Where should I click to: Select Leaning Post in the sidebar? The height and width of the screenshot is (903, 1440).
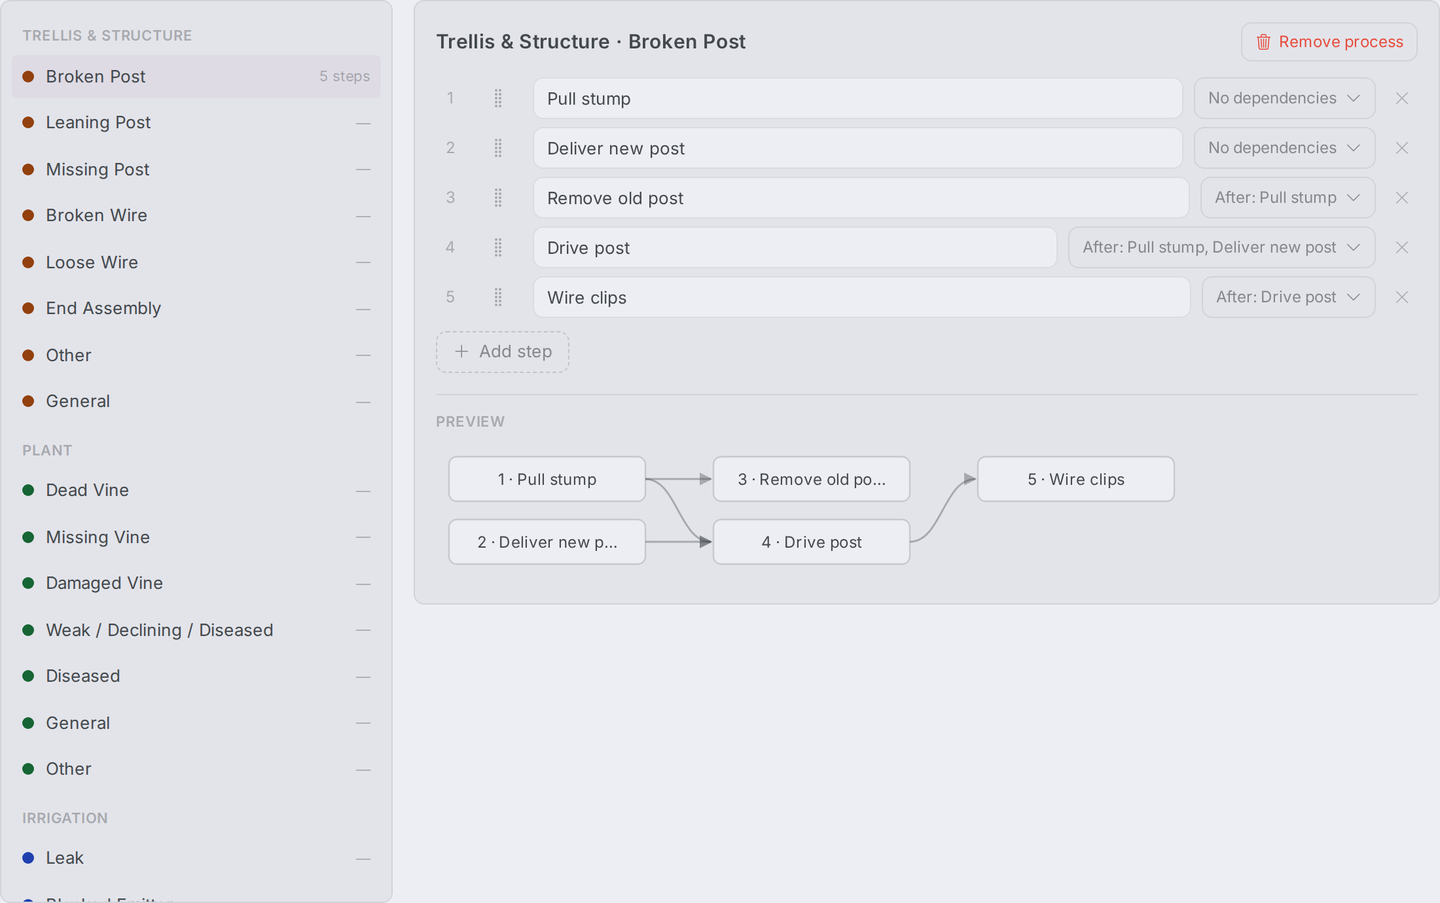(x=196, y=123)
